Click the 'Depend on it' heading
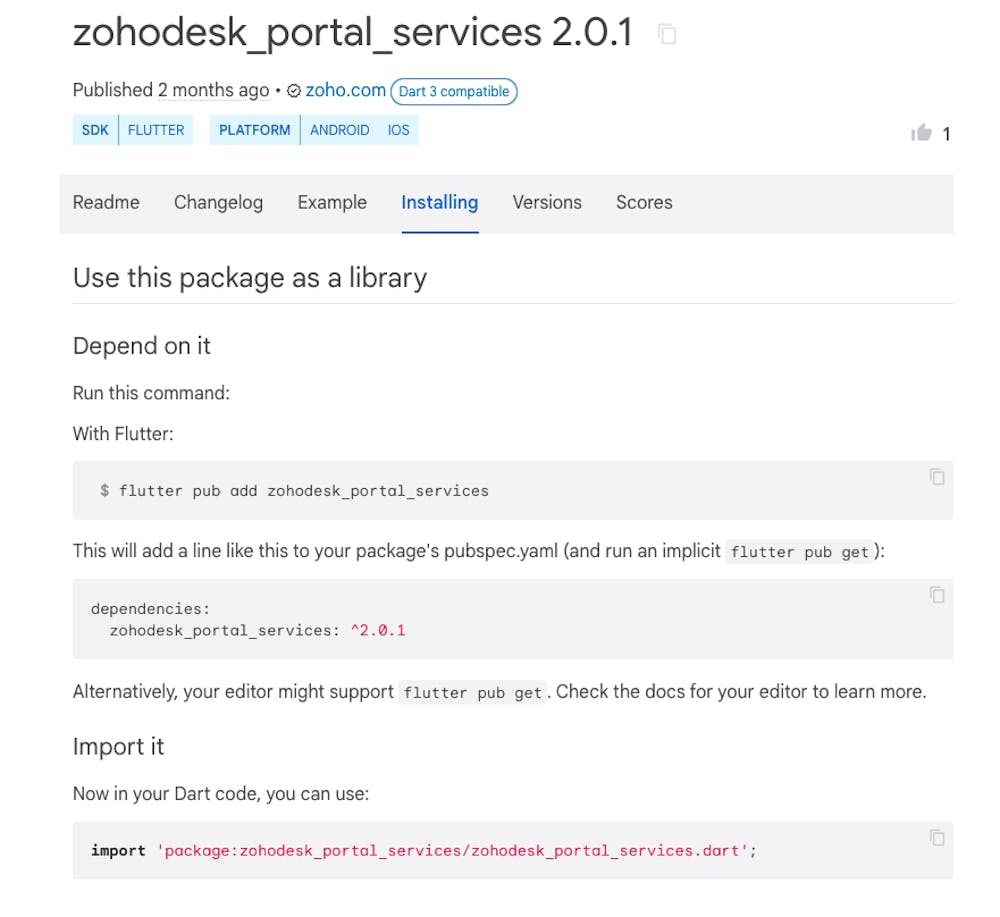Screen dimensions: 1000x917 pyautogui.click(x=142, y=346)
